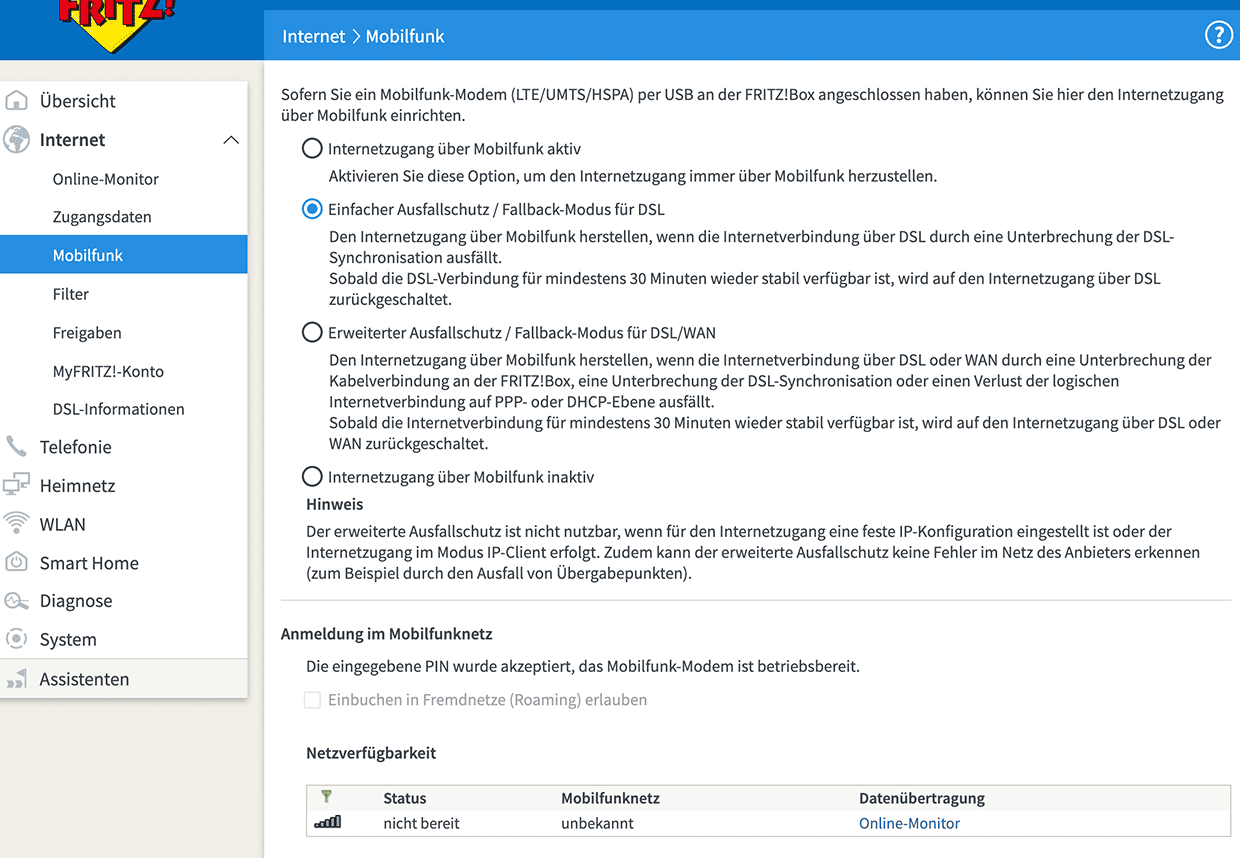Screen dimensions: 1240x858
Task: Click 'Mobilfunk' in the breadcrumb header
Action: (405, 36)
